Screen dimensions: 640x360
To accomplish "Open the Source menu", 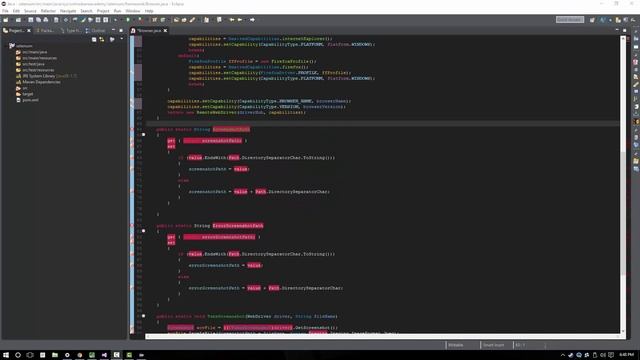I will click(x=30, y=11).
